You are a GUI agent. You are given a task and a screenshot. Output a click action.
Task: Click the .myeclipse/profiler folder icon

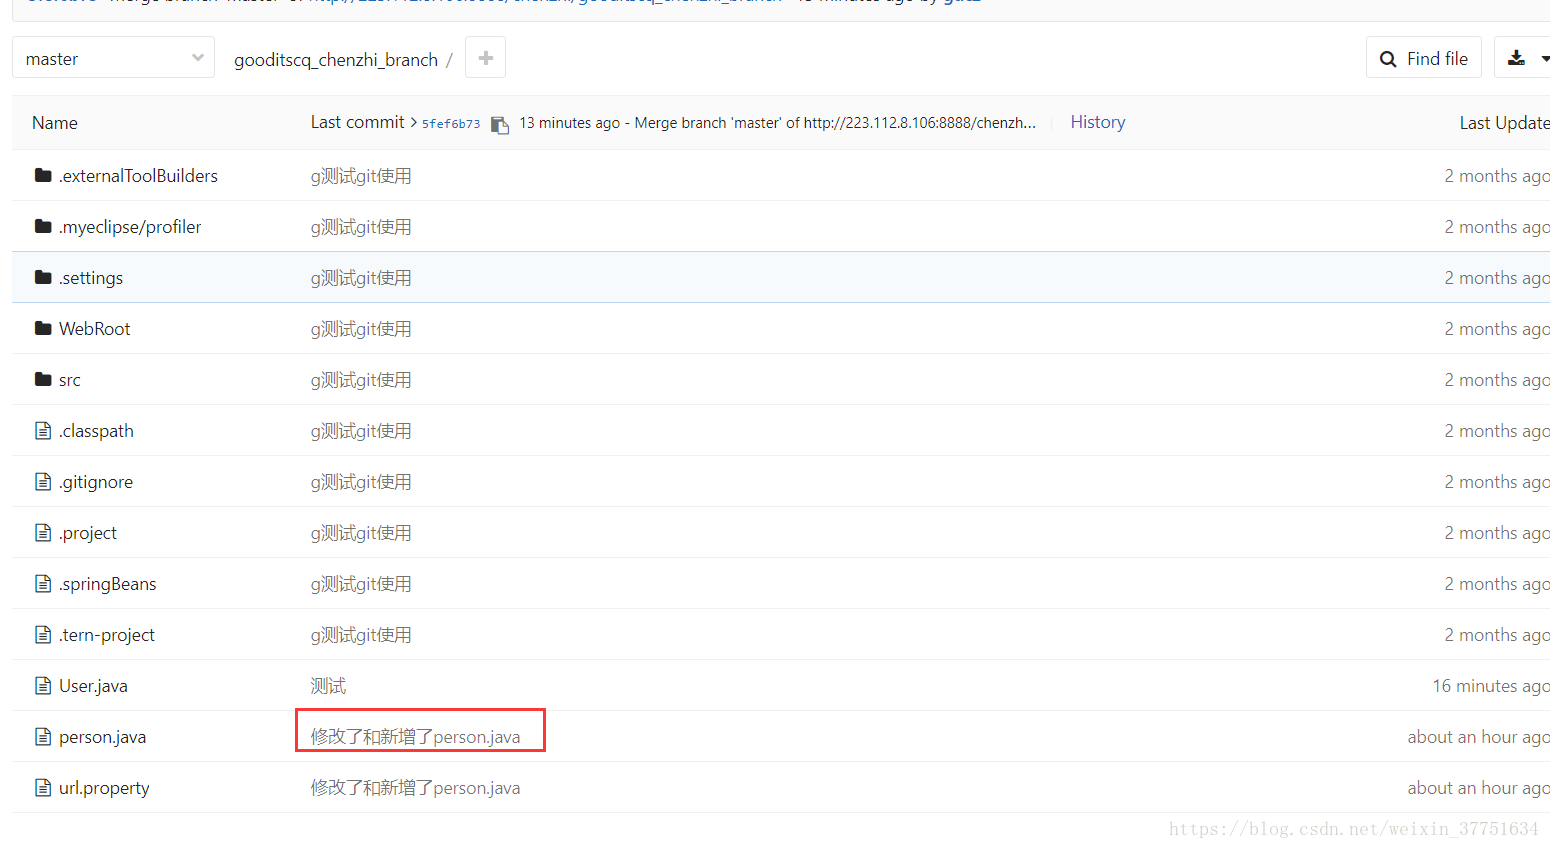pyautogui.click(x=43, y=226)
